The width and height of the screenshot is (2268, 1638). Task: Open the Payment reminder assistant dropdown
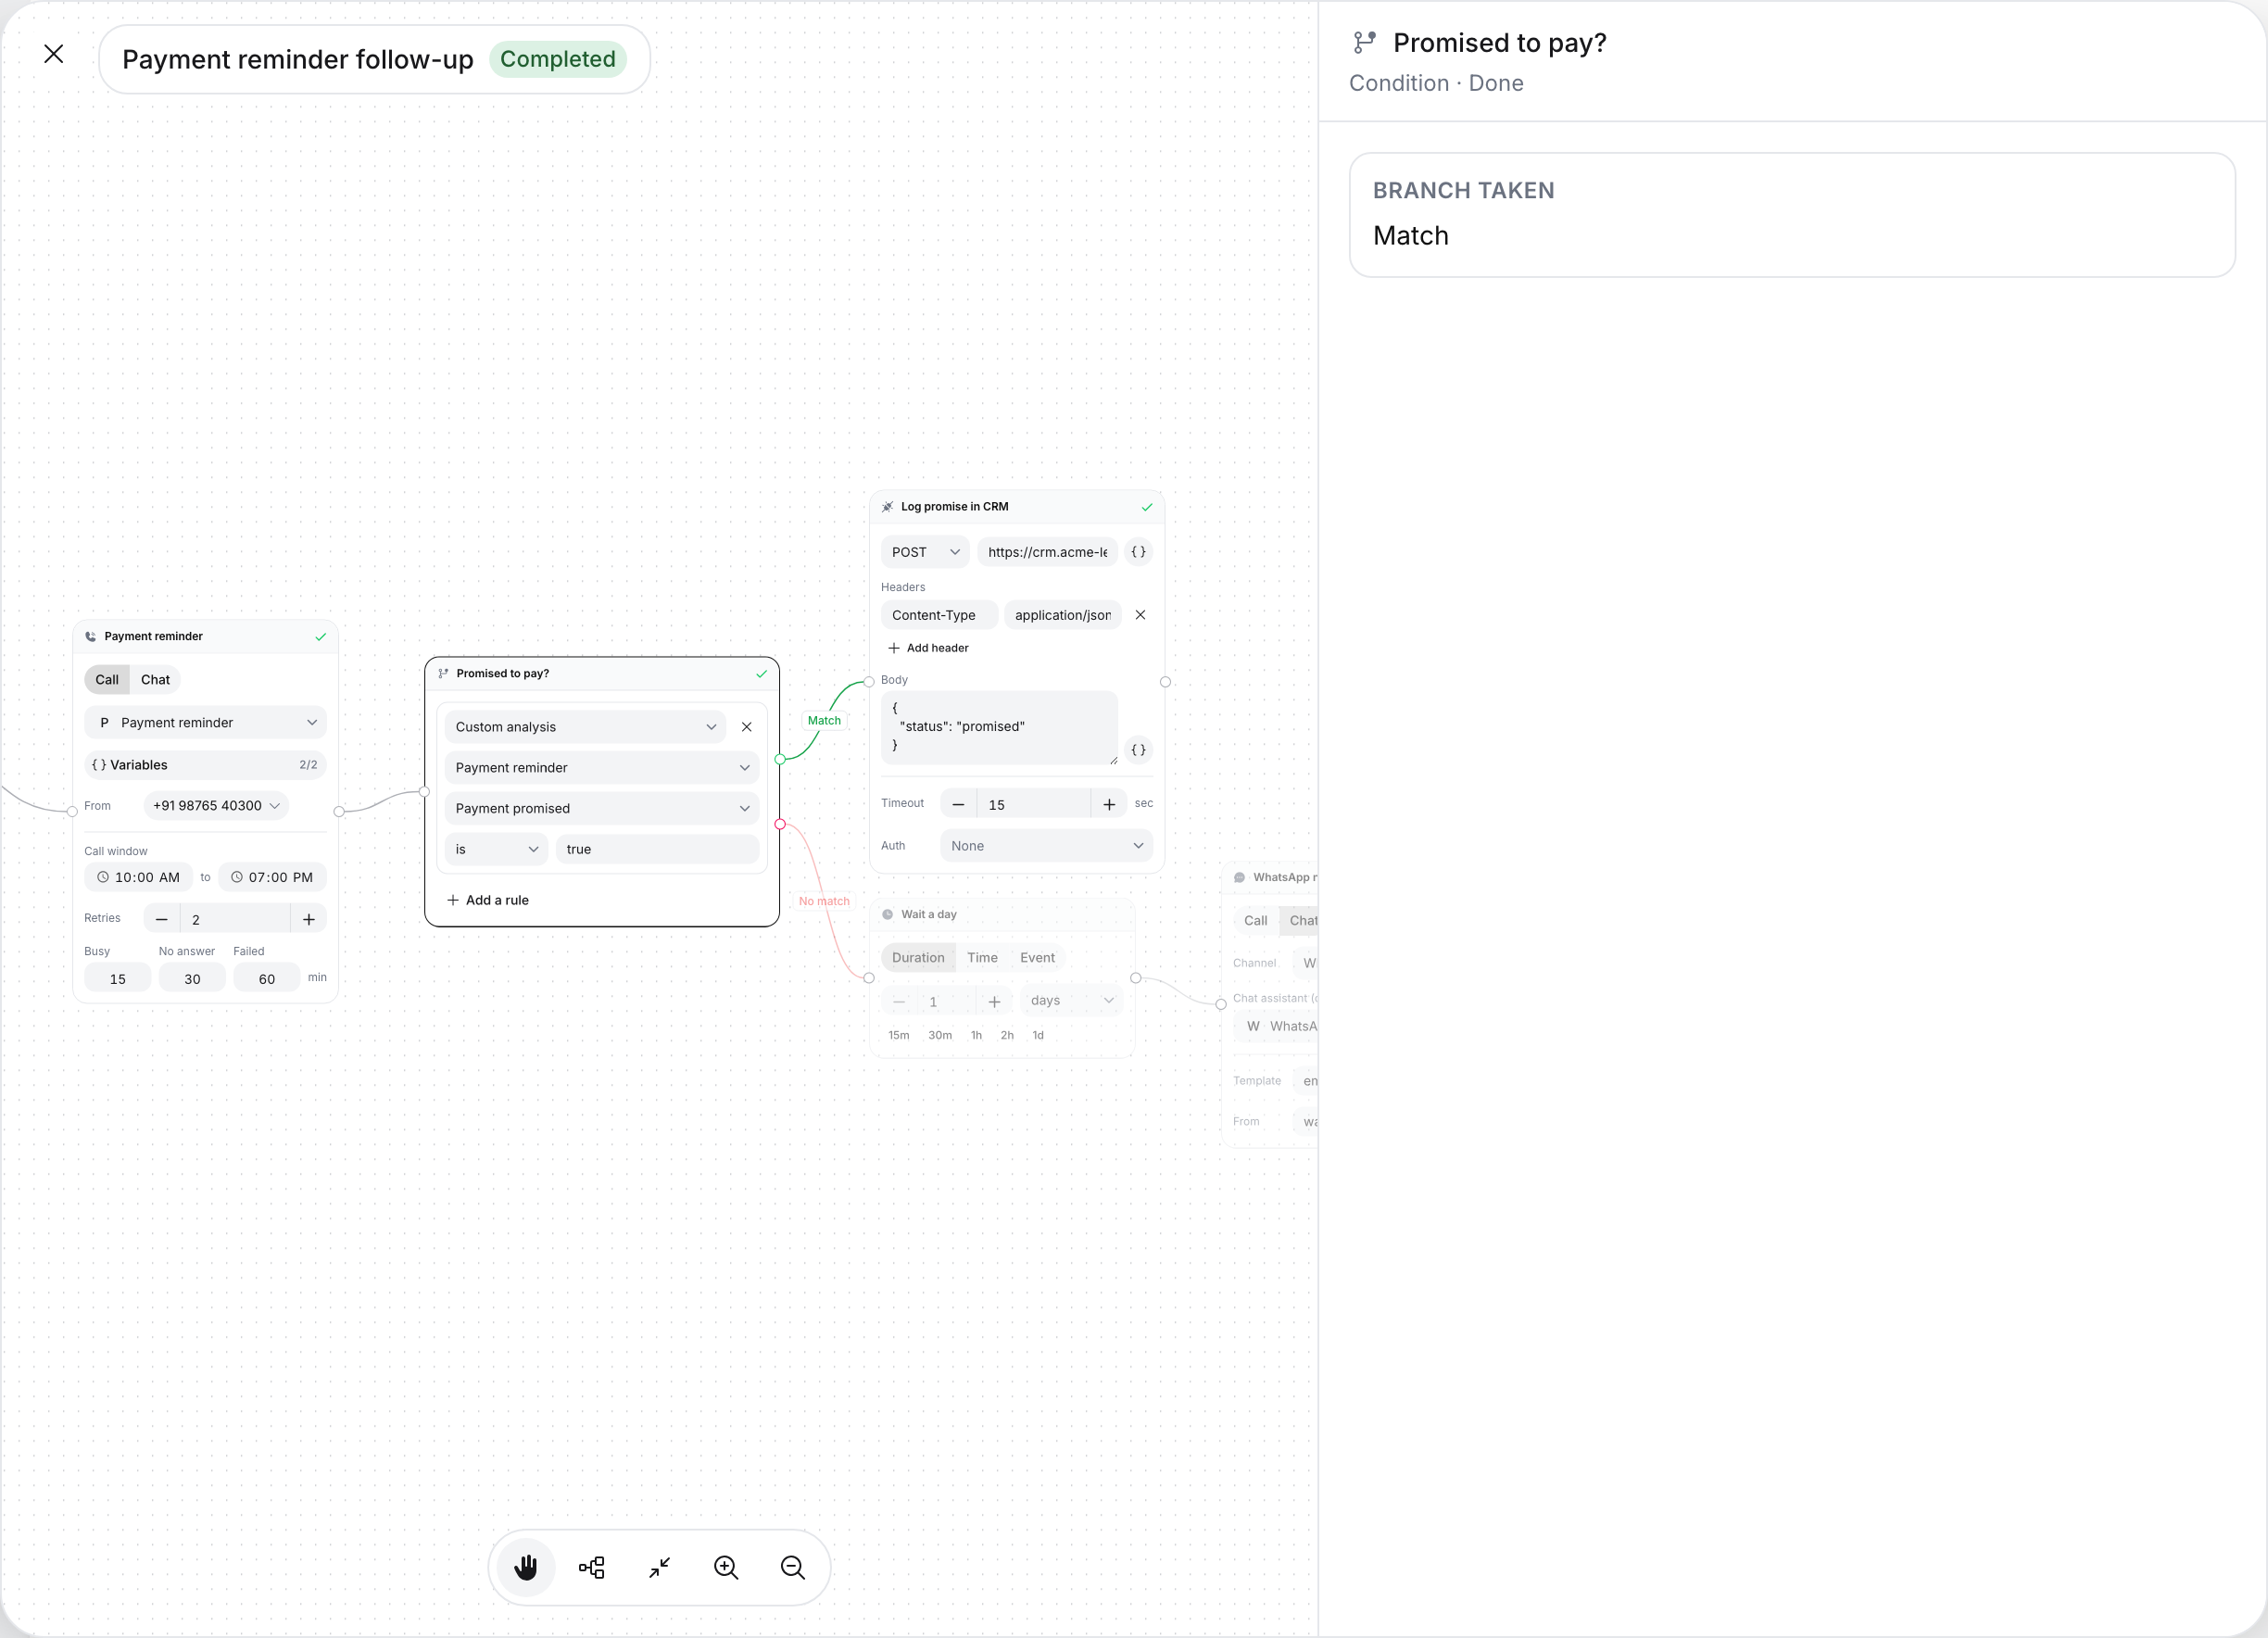click(205, 723)
